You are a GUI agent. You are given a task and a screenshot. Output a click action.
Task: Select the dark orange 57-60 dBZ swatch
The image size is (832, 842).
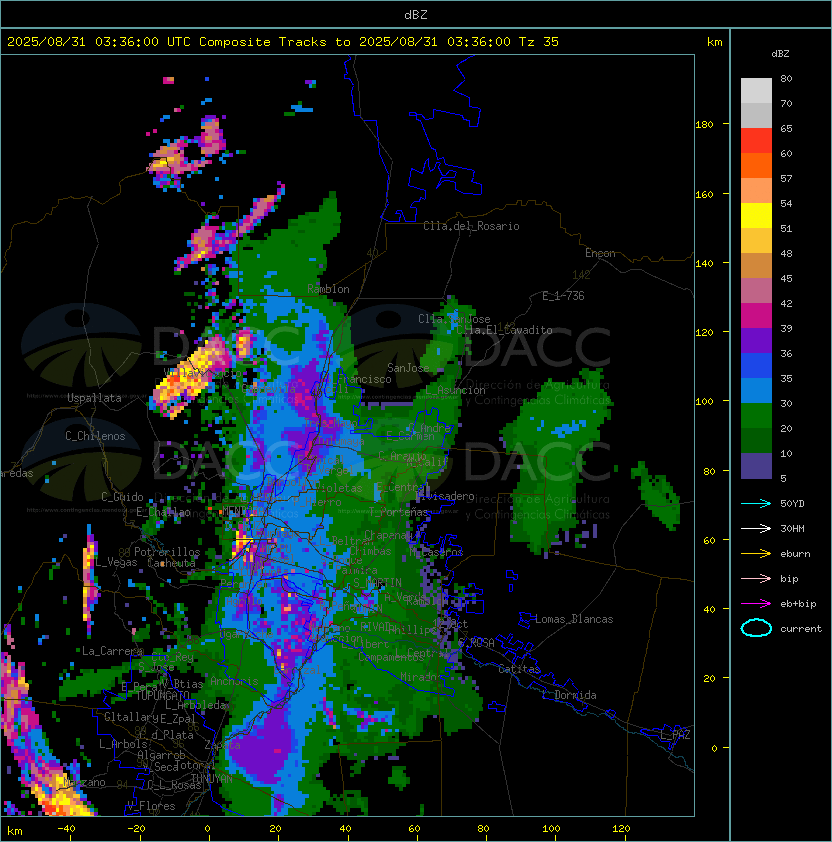(756, 165)
